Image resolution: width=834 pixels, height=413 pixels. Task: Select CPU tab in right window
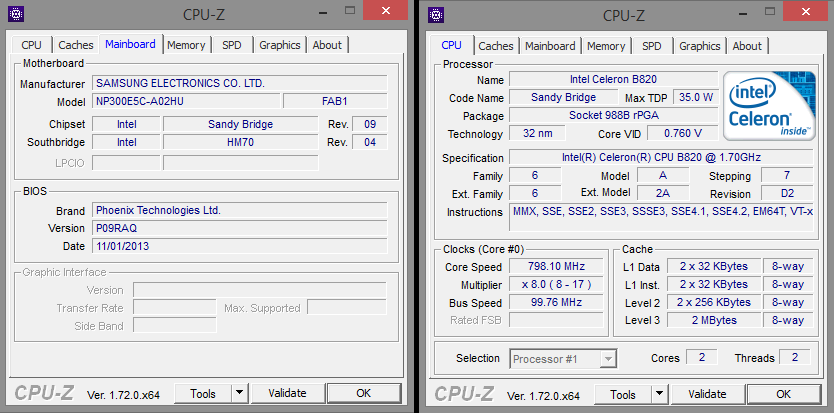452,45
